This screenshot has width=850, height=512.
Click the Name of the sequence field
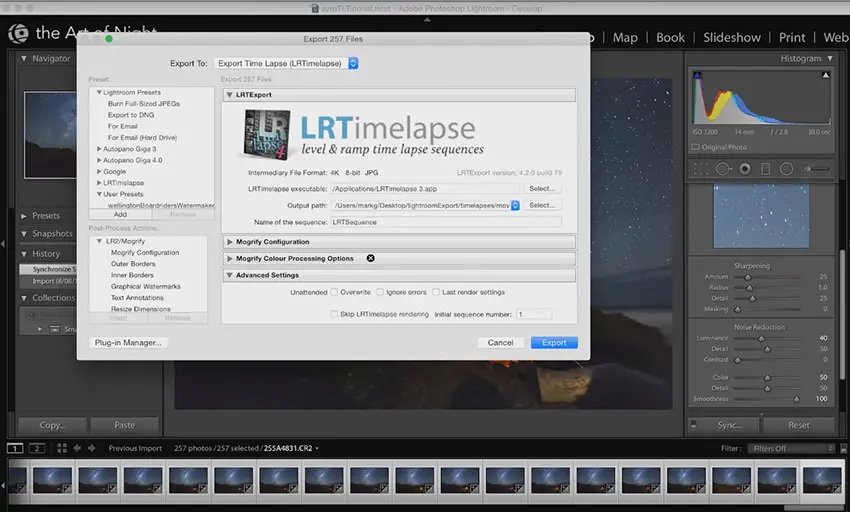tap(446, 222)
